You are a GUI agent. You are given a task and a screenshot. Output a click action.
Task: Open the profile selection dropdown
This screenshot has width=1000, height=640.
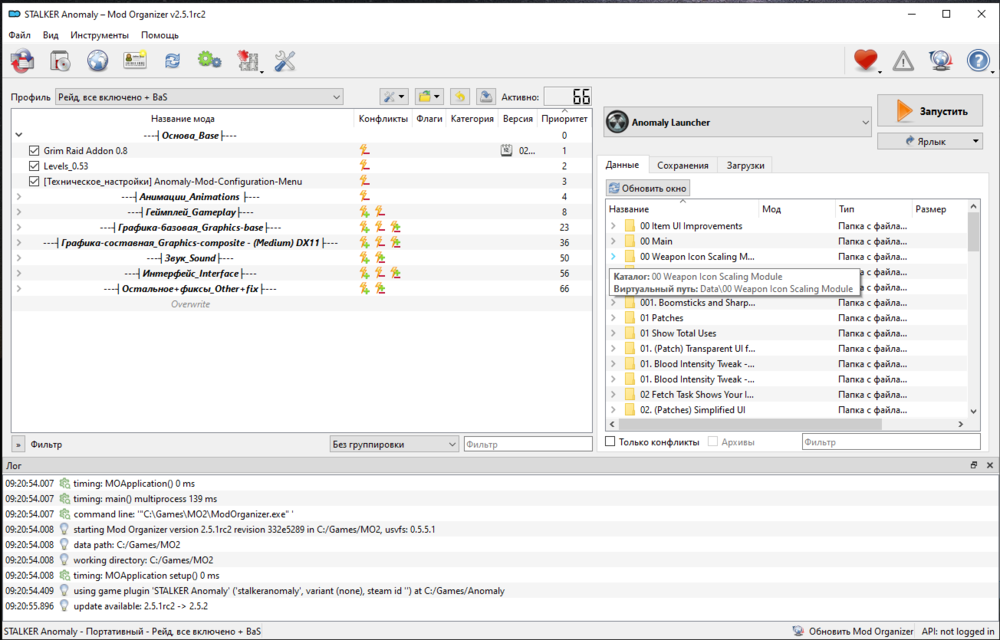tap(198, 97)
